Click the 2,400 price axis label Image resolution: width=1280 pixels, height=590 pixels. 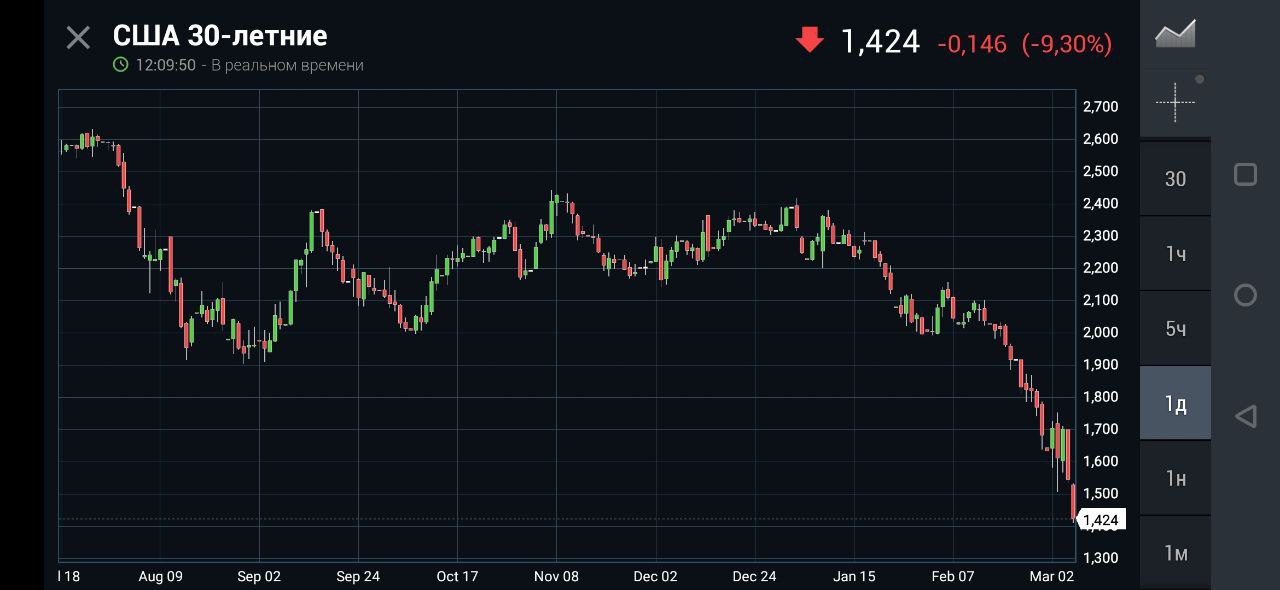click(x=1100, y=203)
